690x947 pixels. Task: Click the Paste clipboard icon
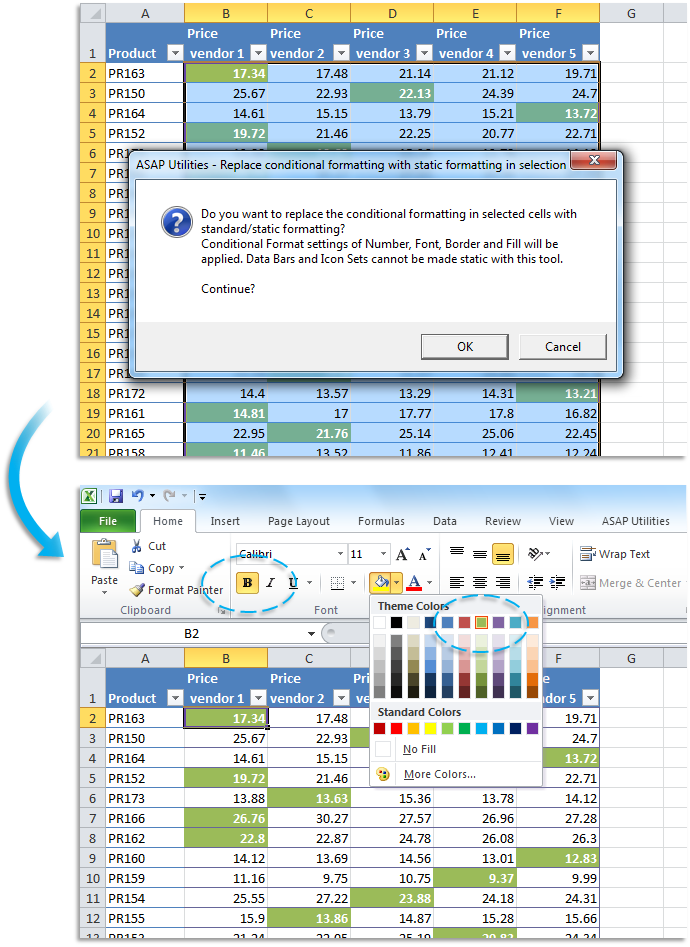[x=105, y=554]
